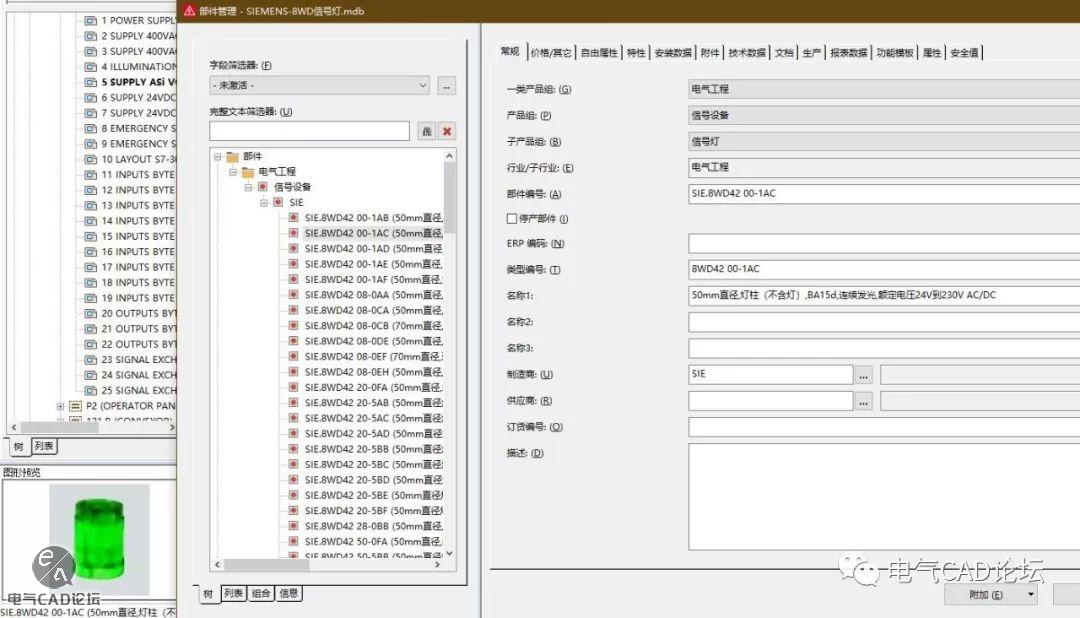Click page icon for 25 SIGNAL EXCH
Screen dimensions: 1080x618
90,390
